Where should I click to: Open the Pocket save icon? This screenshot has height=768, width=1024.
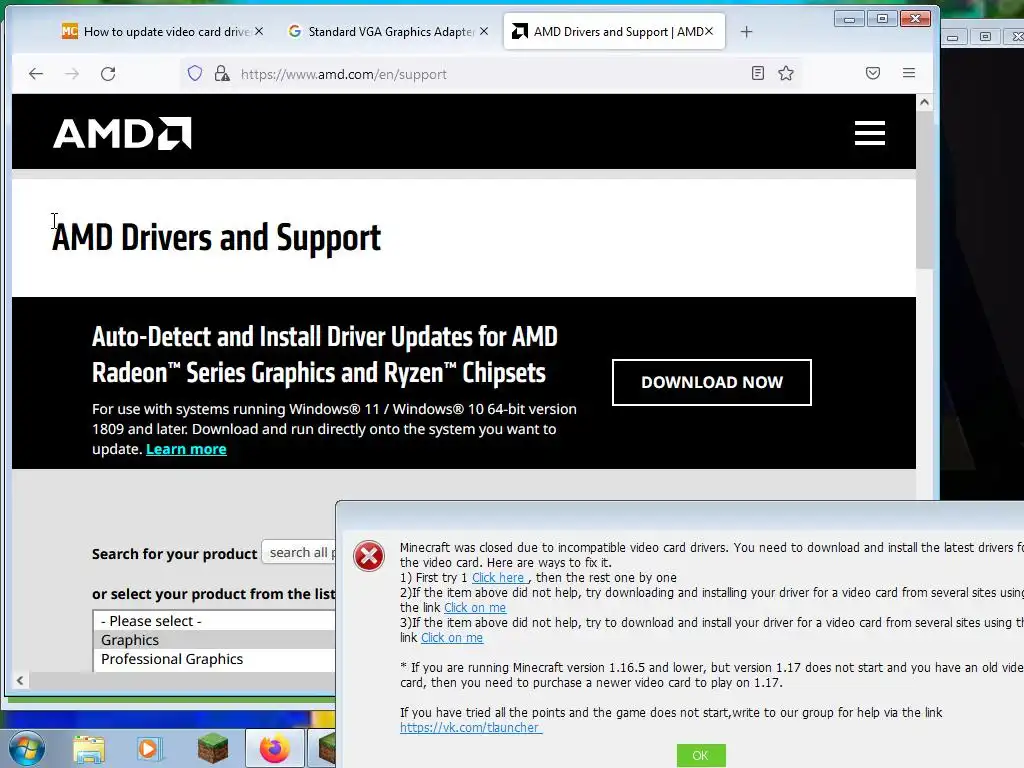(872, 73)
